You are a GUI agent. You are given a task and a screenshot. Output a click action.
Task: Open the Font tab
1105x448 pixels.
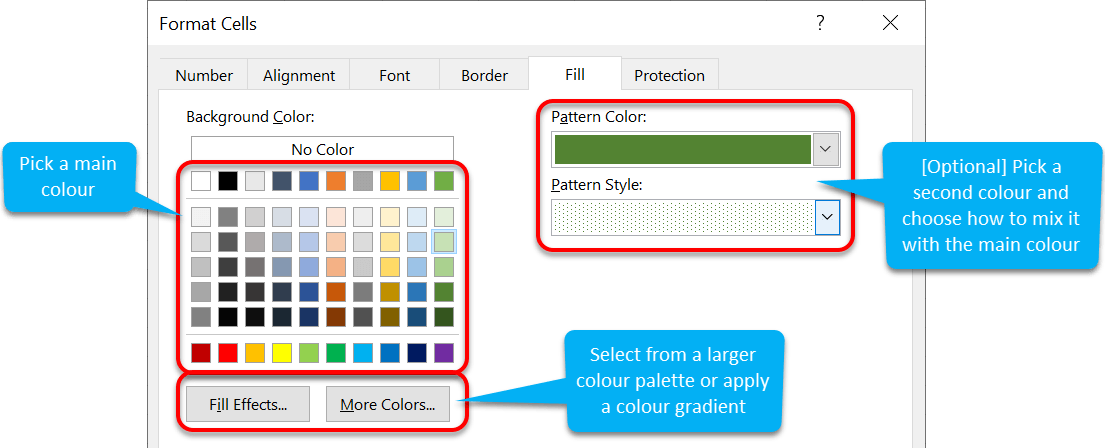[395, 75]
